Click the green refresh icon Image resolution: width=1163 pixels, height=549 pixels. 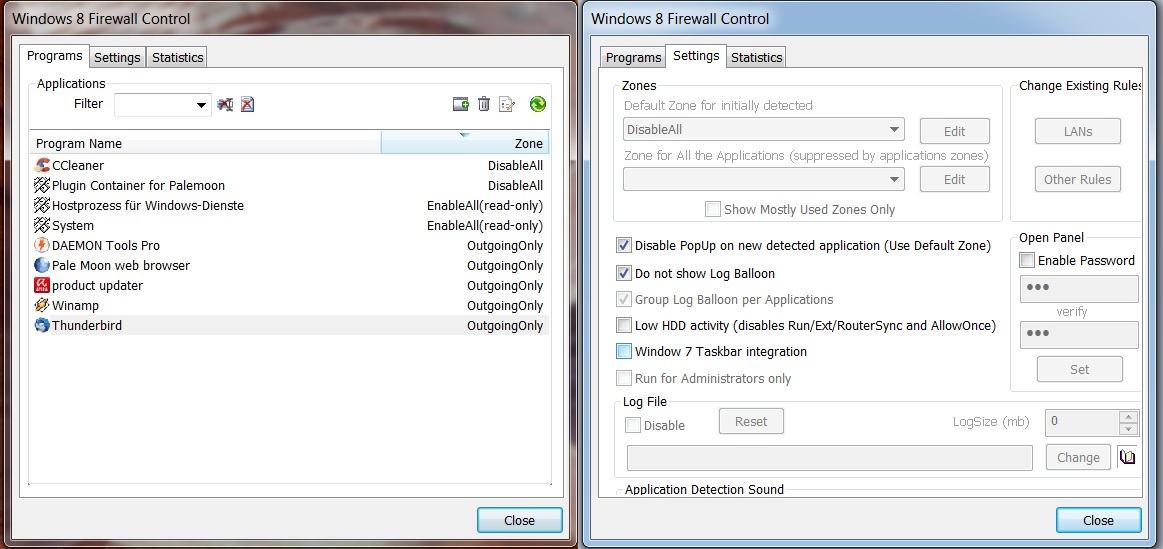pos(538,104)
